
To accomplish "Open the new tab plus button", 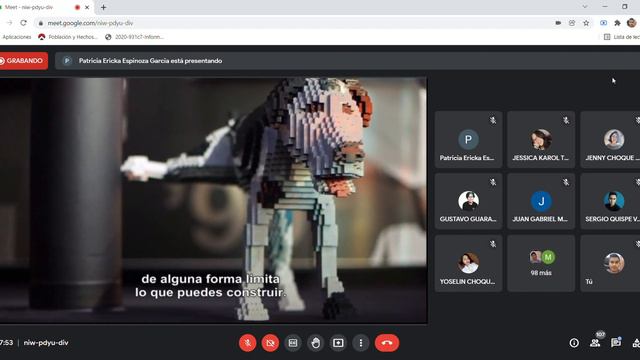I will click(103, 7).
